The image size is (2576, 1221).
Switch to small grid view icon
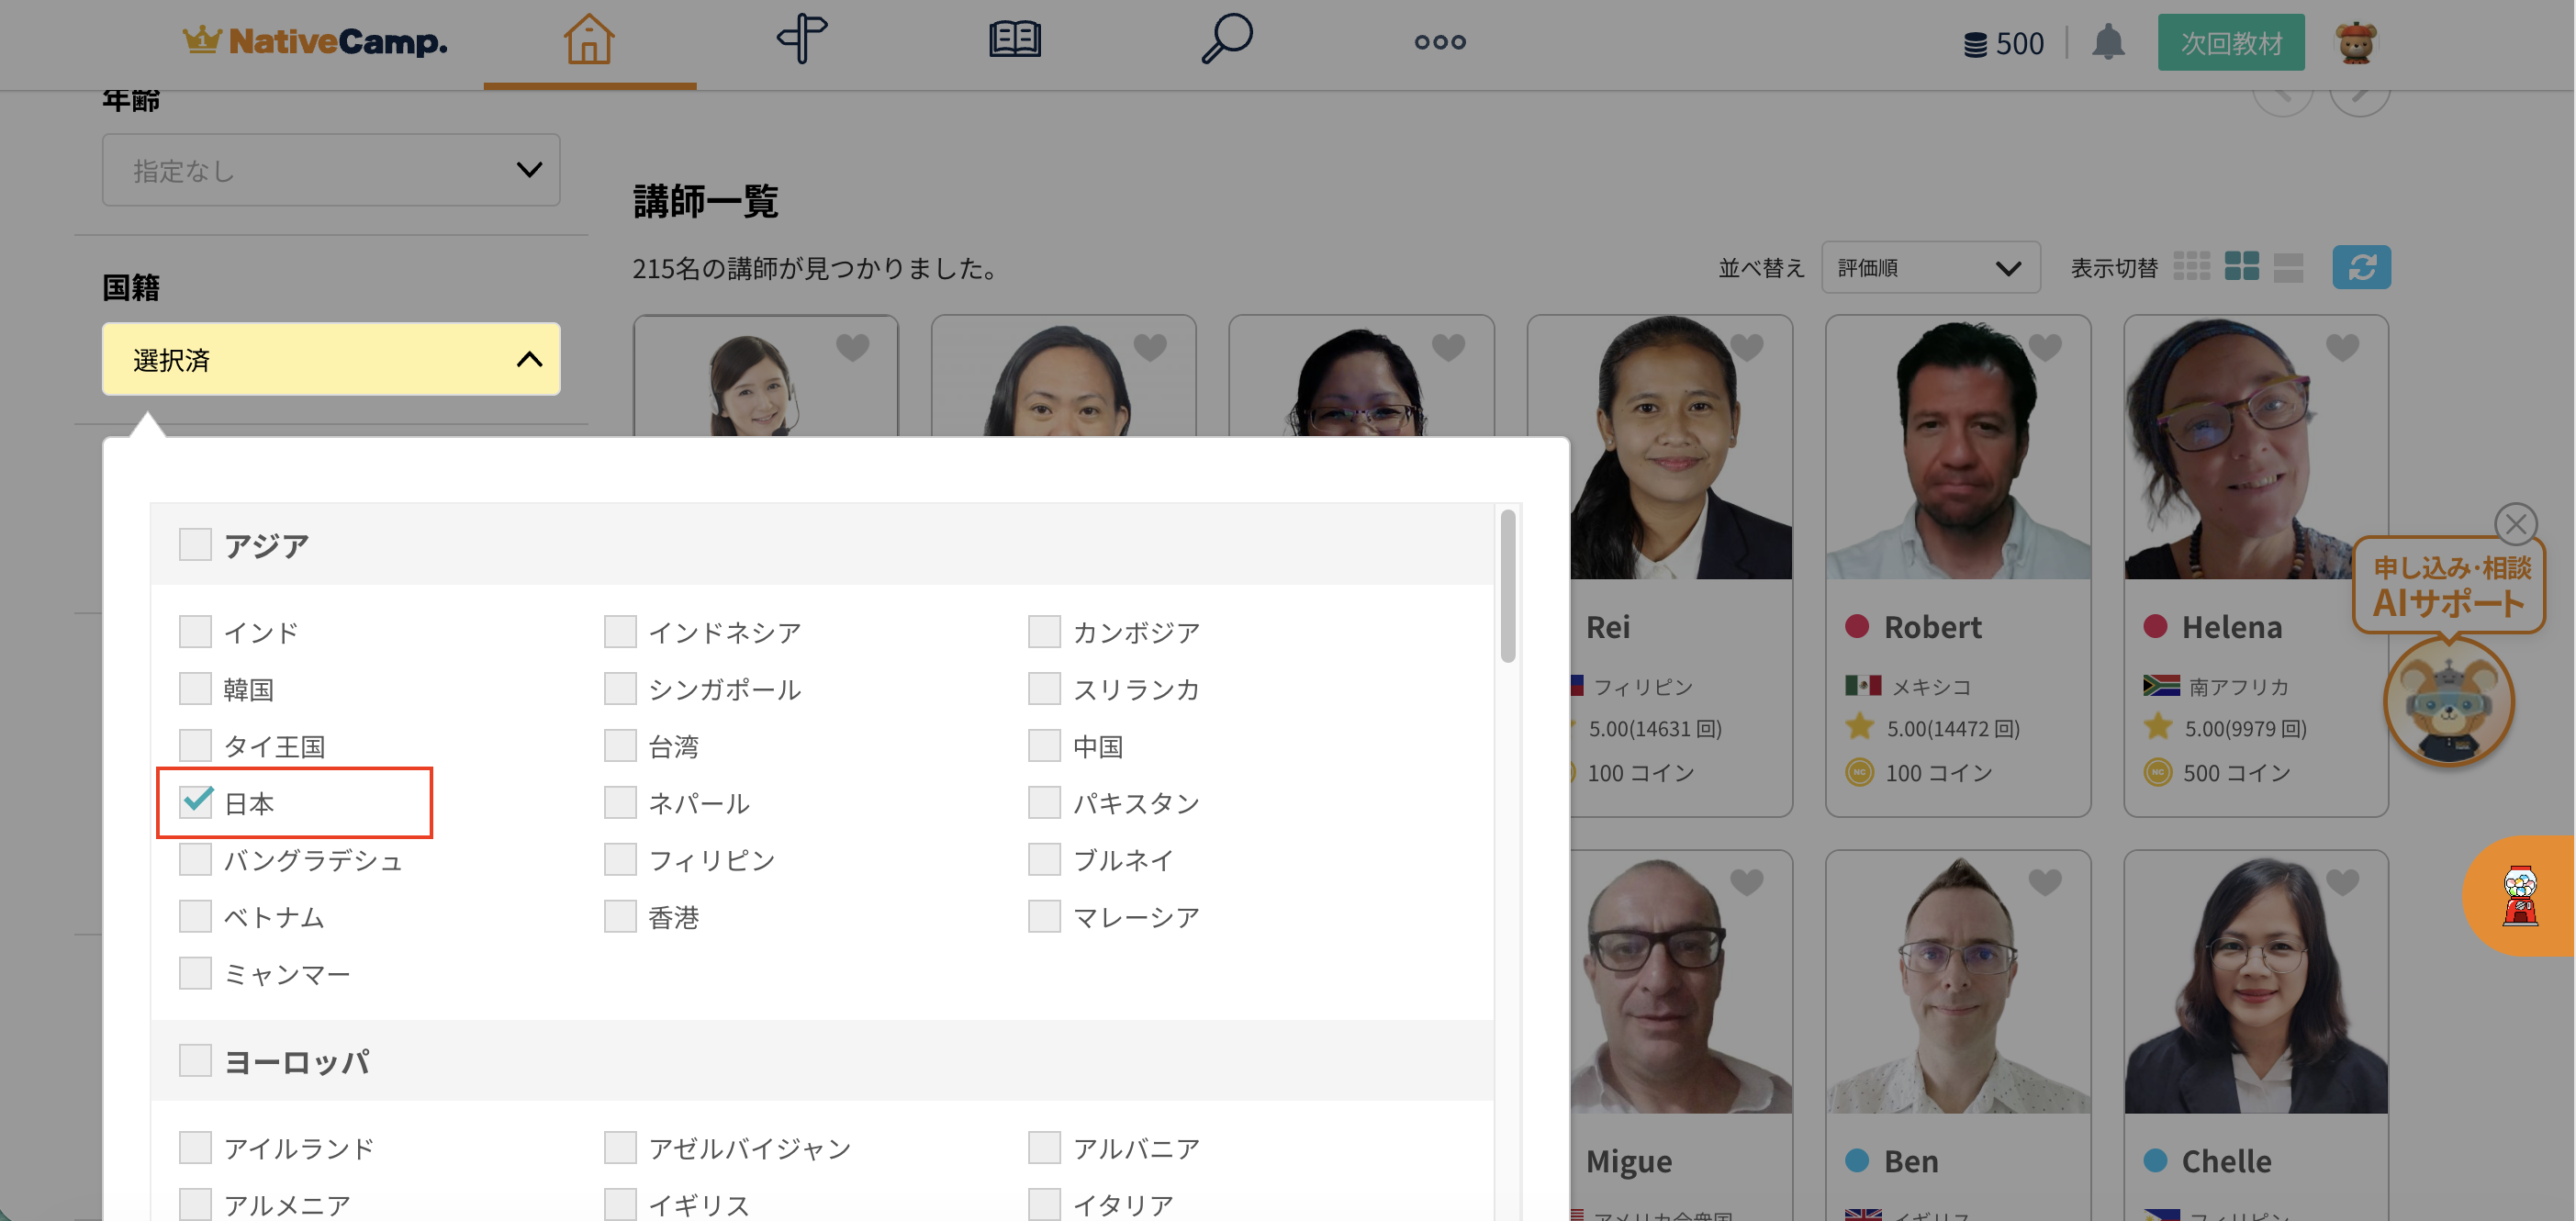tap(2192, 266)
